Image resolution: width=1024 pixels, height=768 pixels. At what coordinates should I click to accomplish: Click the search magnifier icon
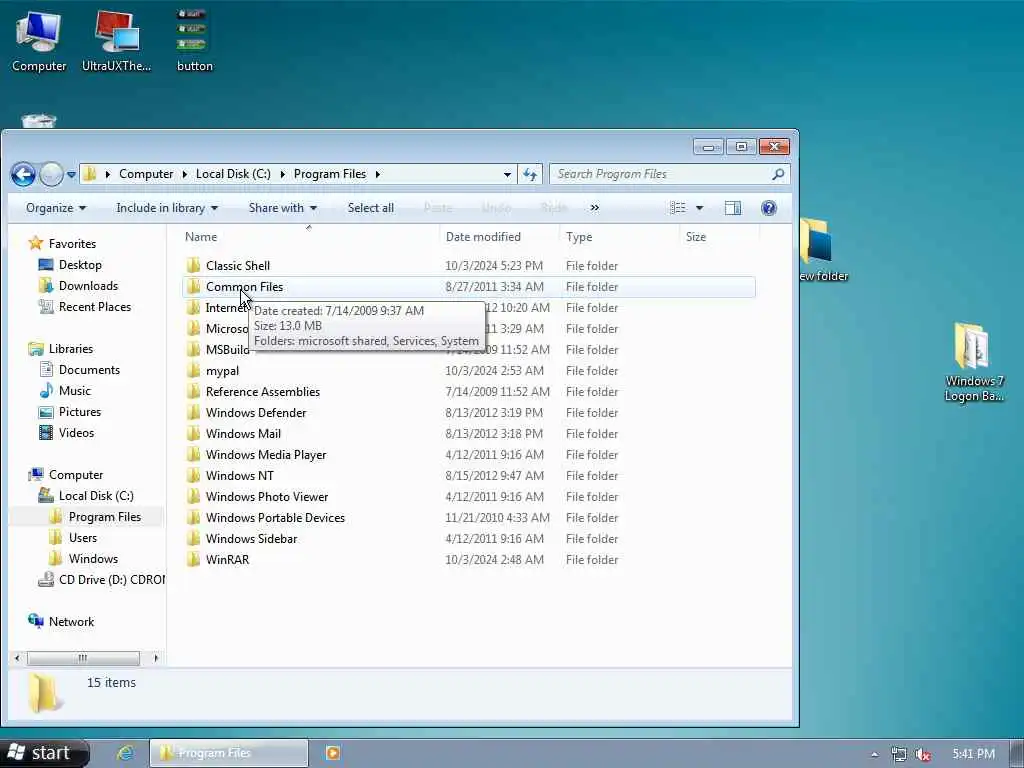click(778, 174)
